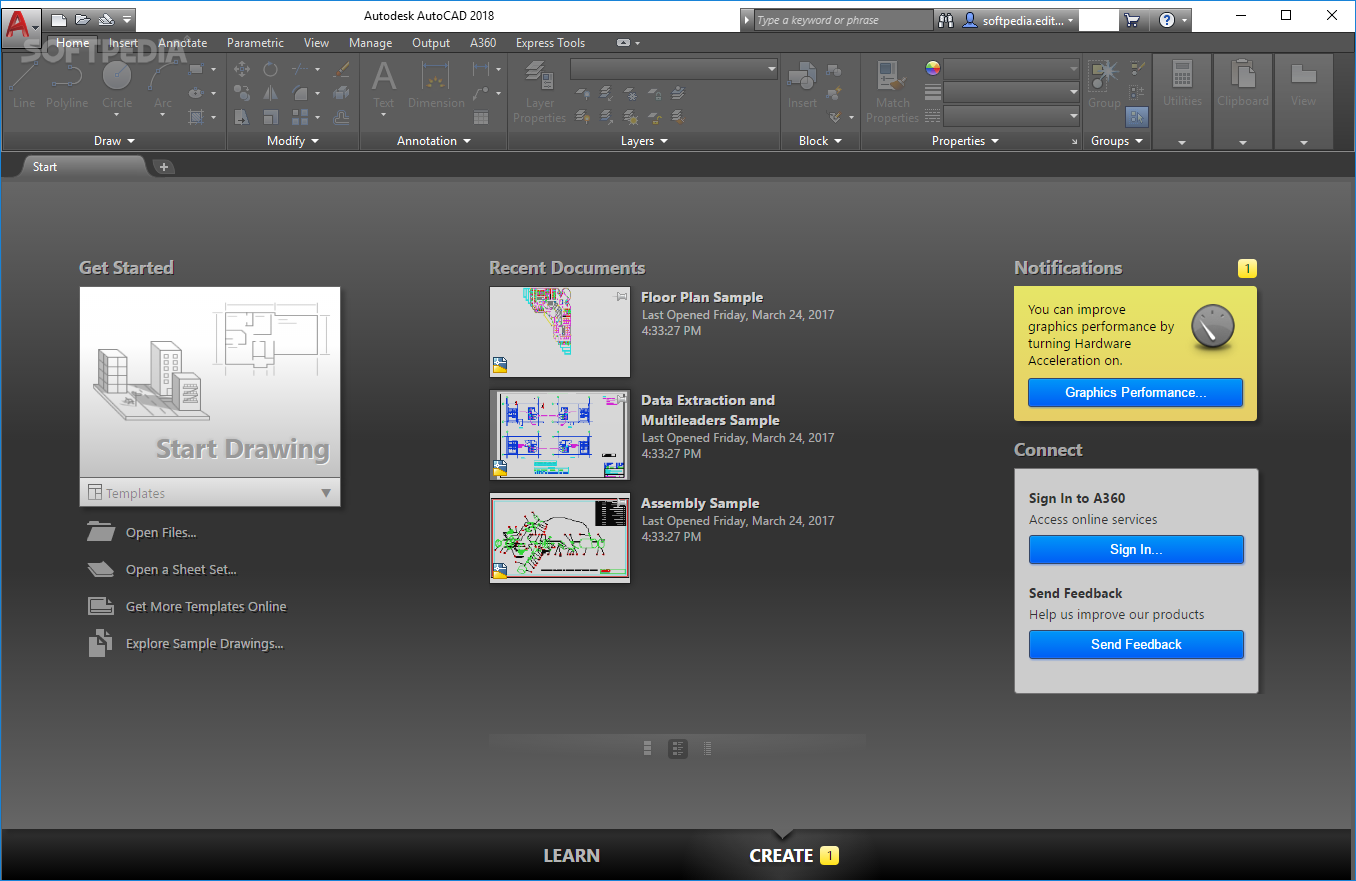This screenshot has height=881, width=1356.
Task: Click the Offset tool icon
Action: pos(342,117)
